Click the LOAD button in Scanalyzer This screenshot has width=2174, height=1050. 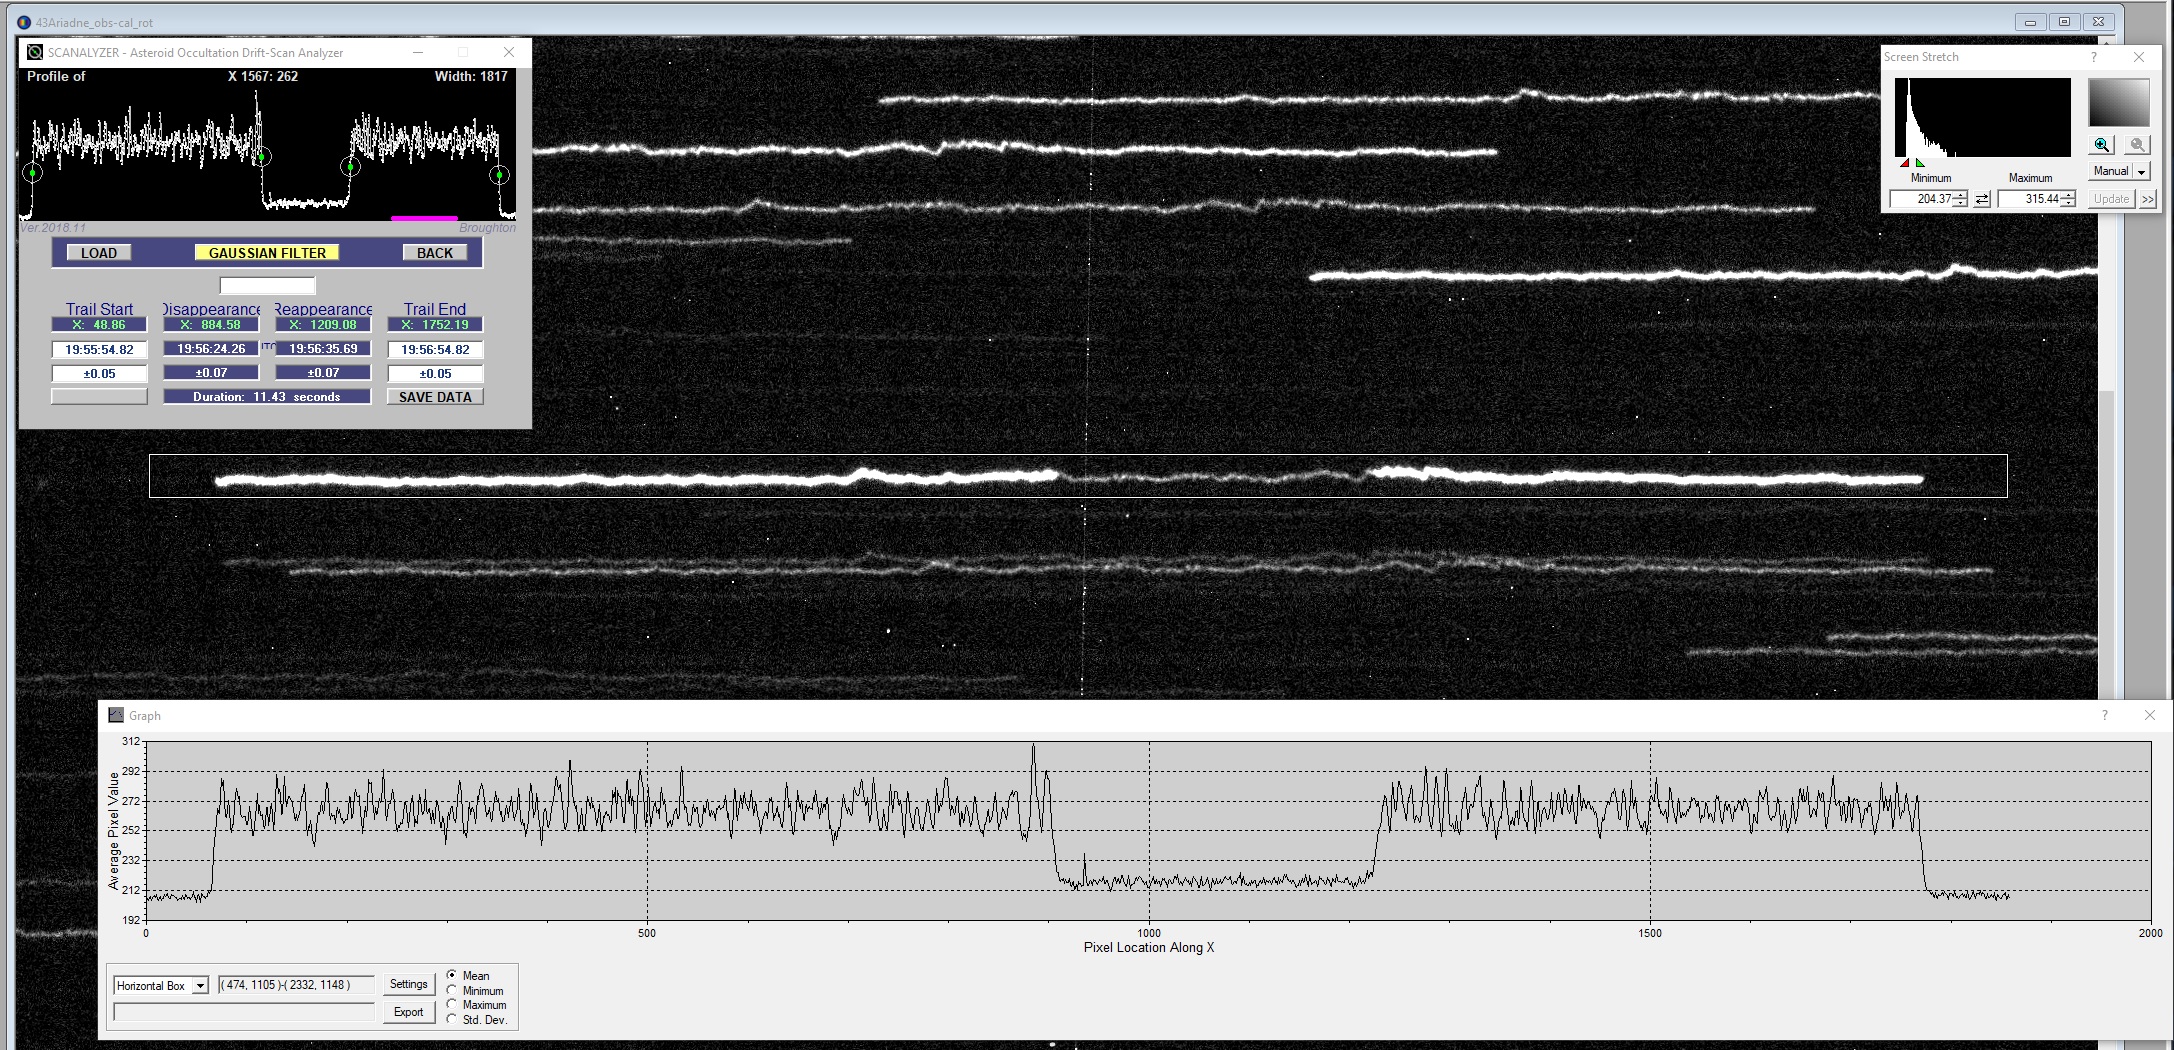tap(99, 253)
